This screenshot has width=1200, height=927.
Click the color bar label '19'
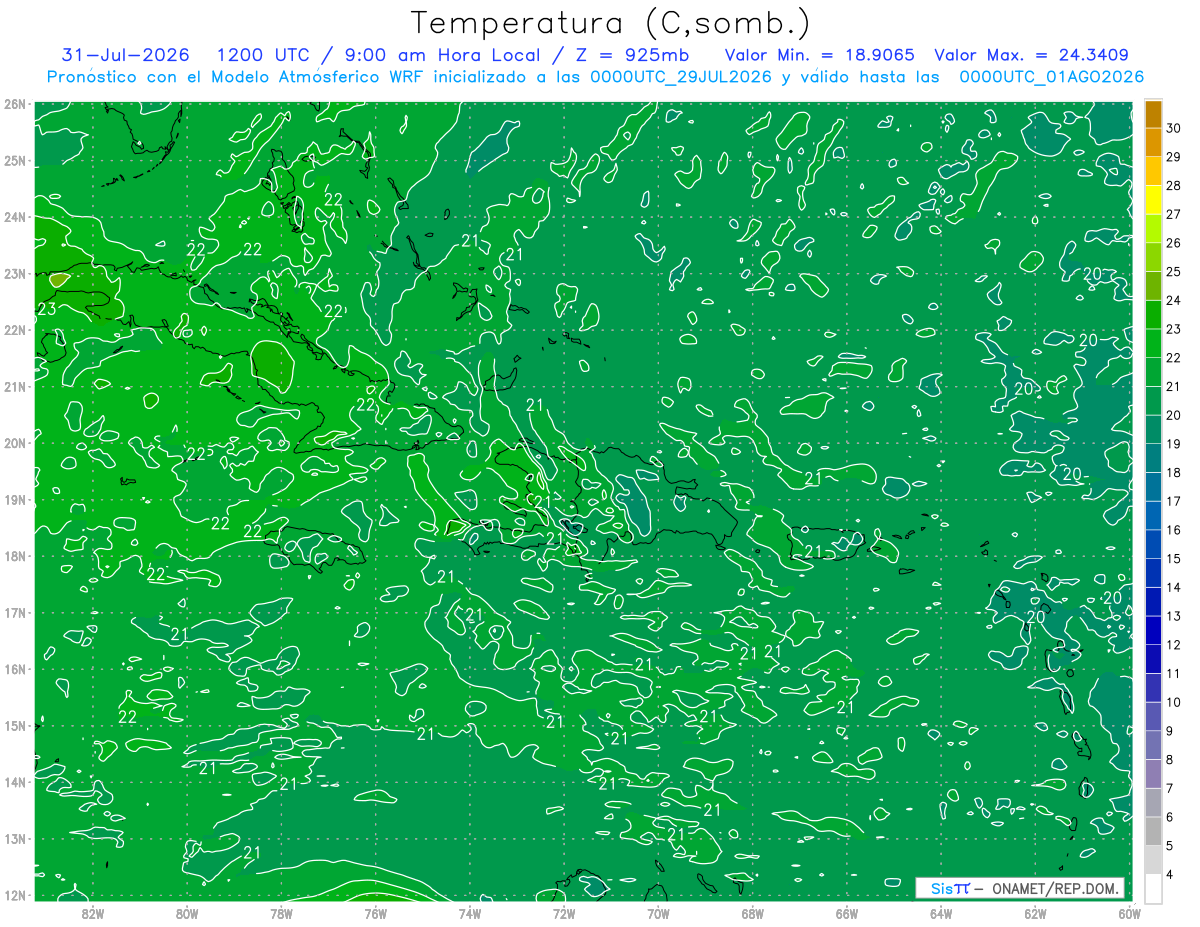click(x=1174, y=444)
